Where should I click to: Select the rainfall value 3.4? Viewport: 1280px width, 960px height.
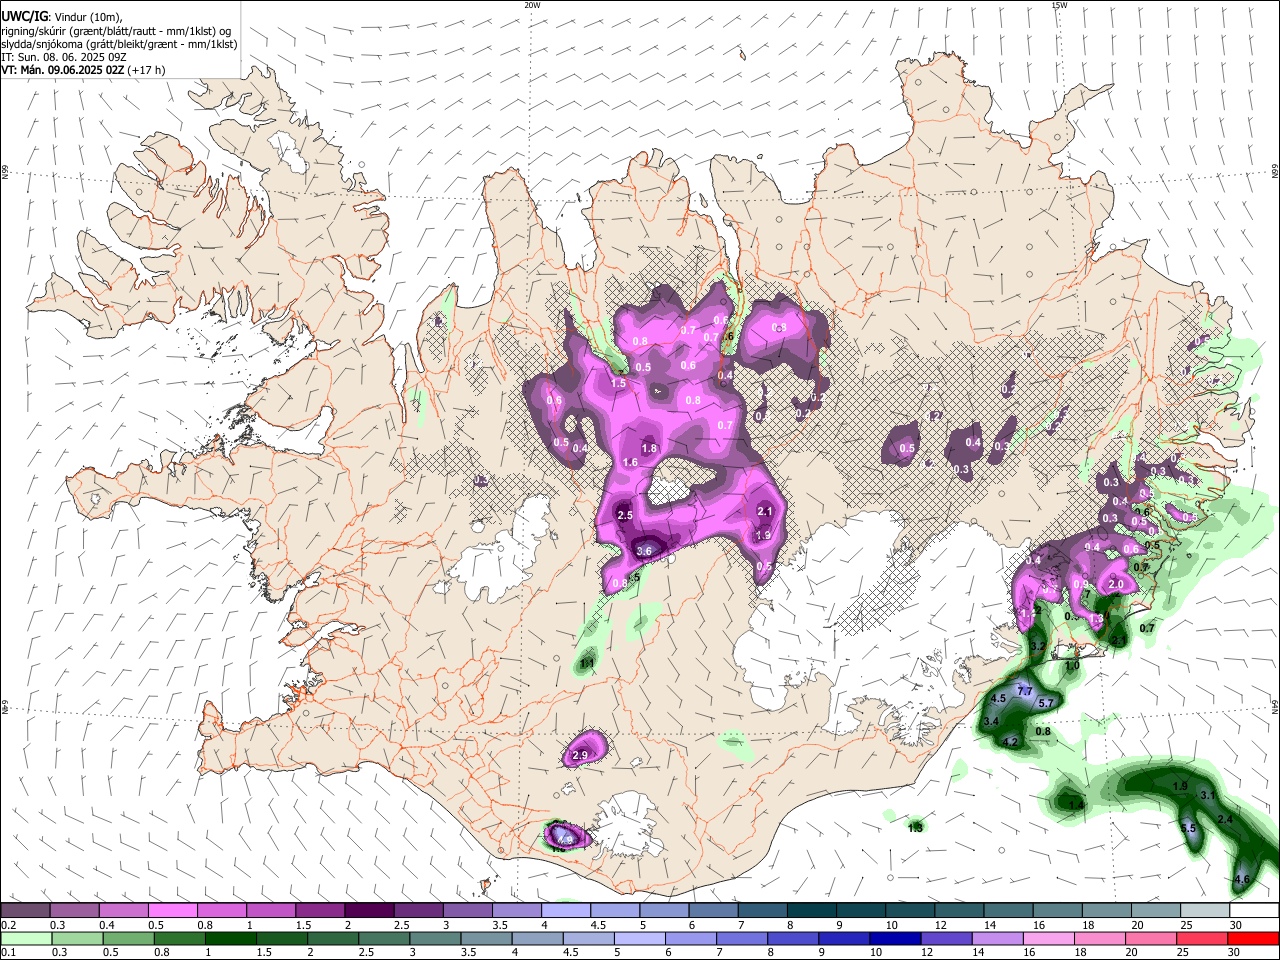pyautogui.click(x=991, y=721)
